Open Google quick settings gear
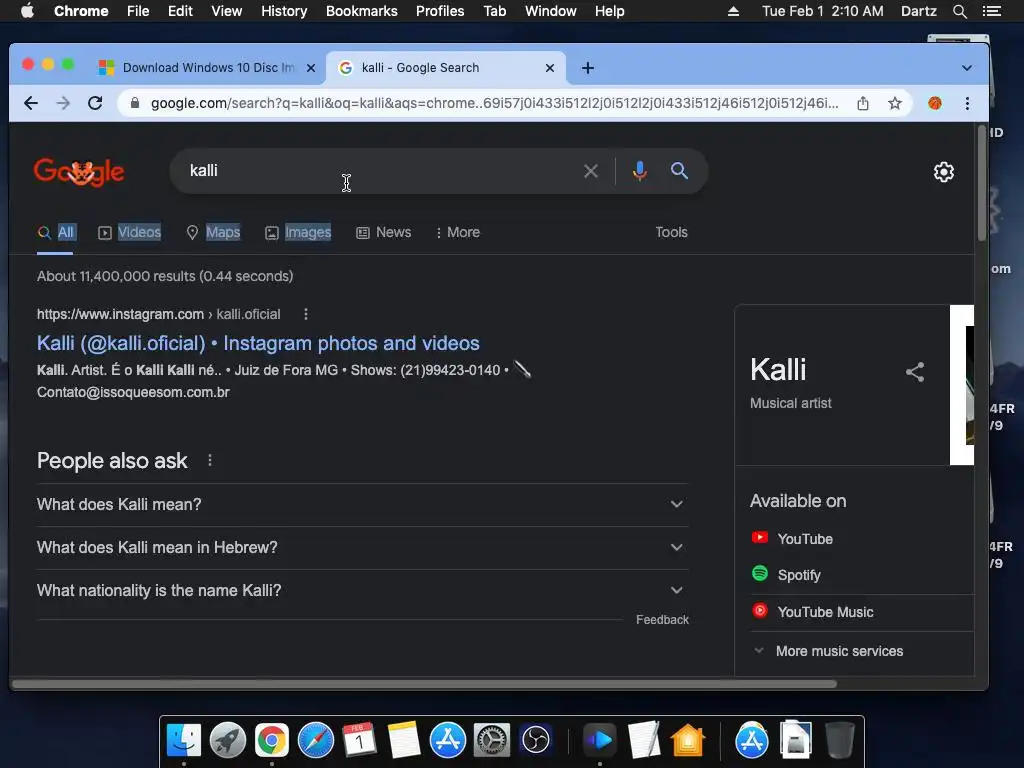 (944, 172)
